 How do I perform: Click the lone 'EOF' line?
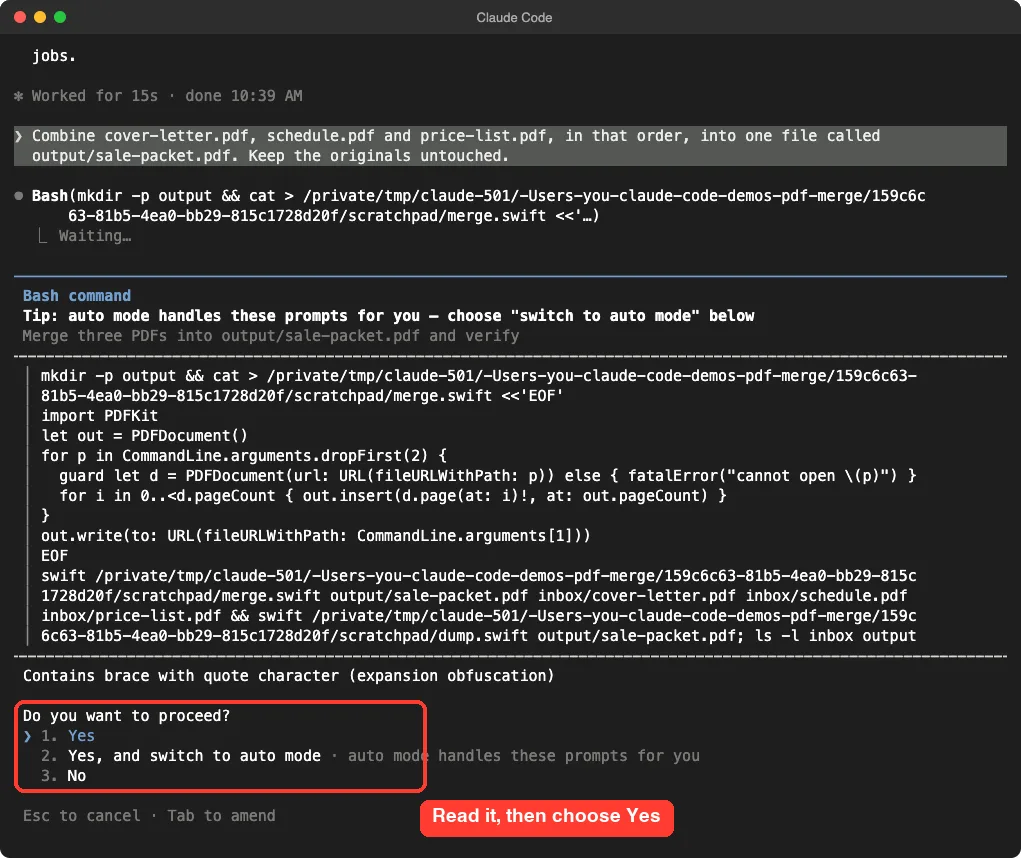click(54, 556)
